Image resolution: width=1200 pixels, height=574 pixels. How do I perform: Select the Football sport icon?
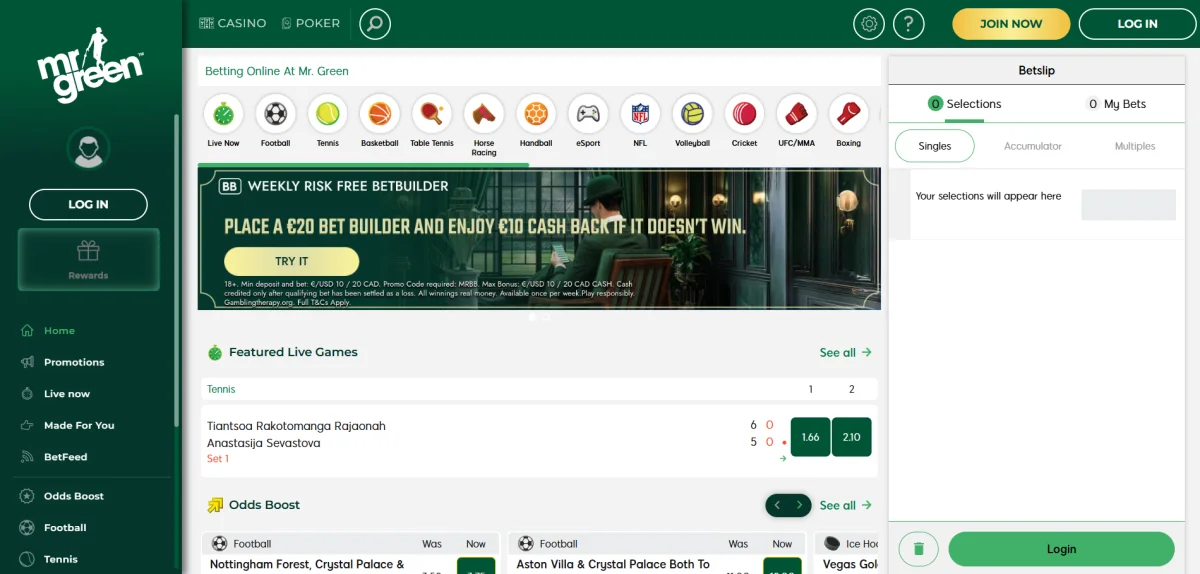coord(275,114)
